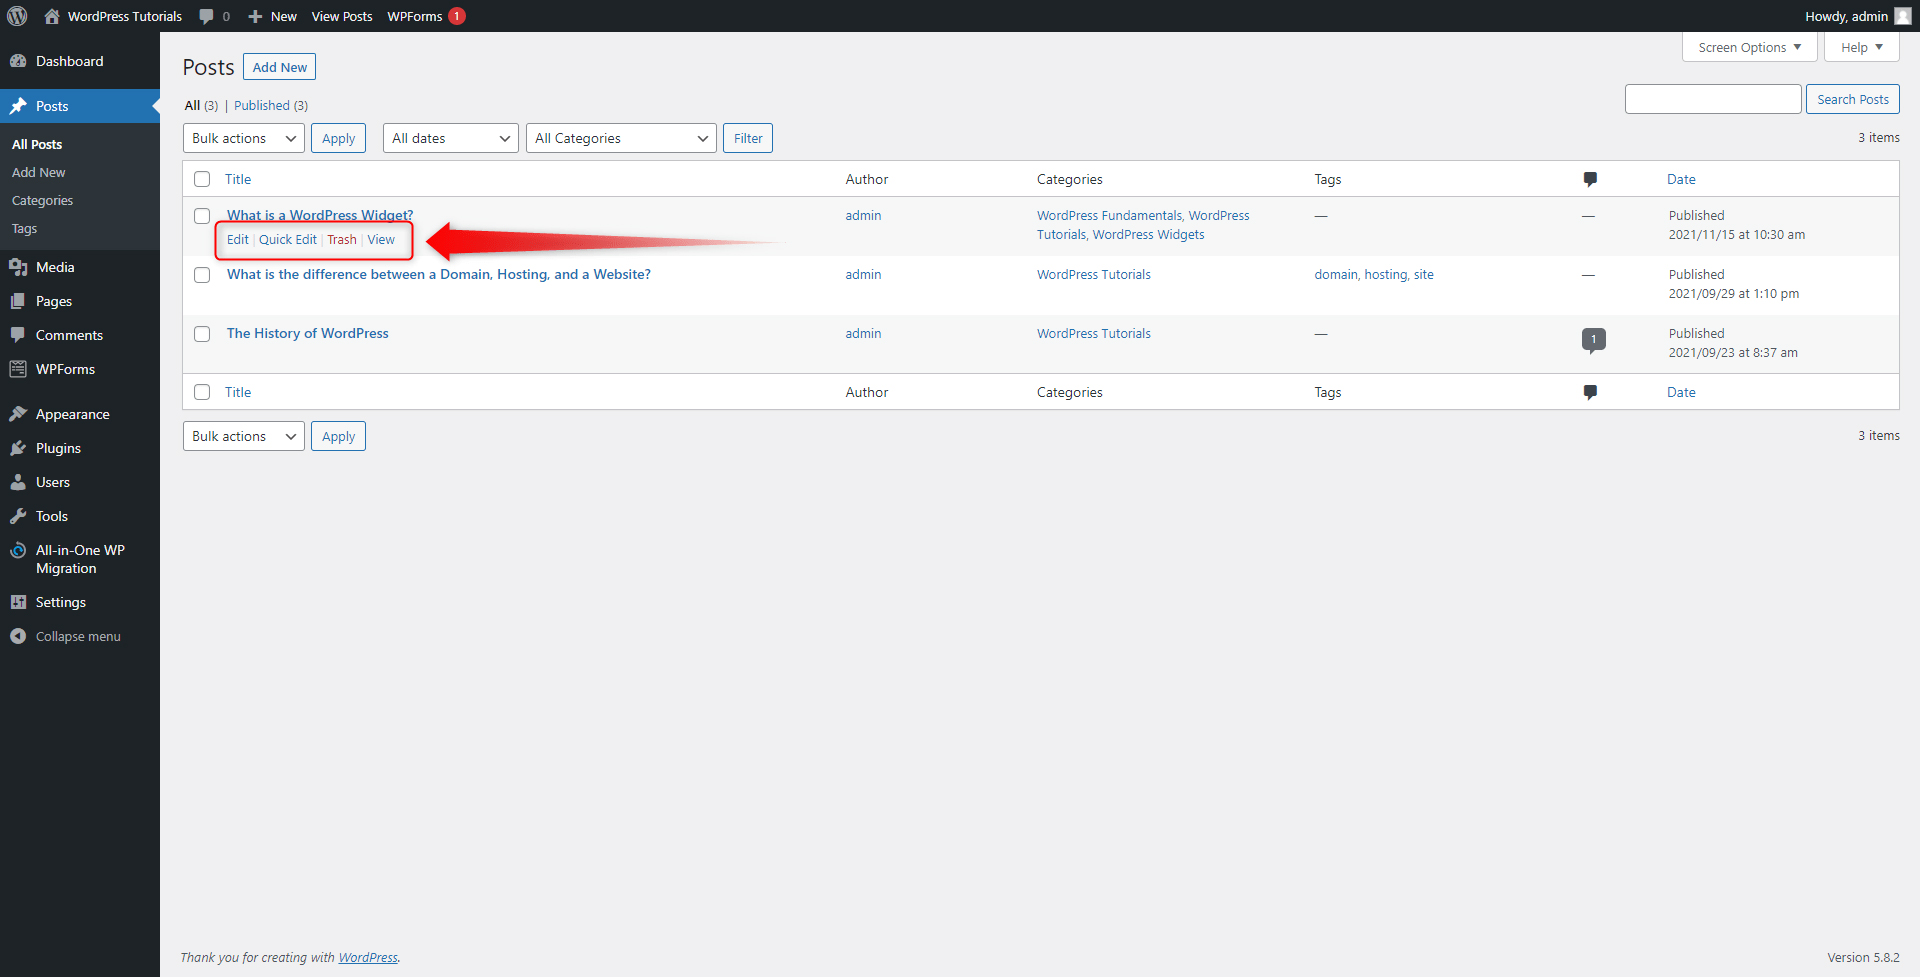The height and width of the screenshot is (977, 1920).
Task: Open the admin avatar in top bar
Action: pyautogui.click(x=1902, y=16)
